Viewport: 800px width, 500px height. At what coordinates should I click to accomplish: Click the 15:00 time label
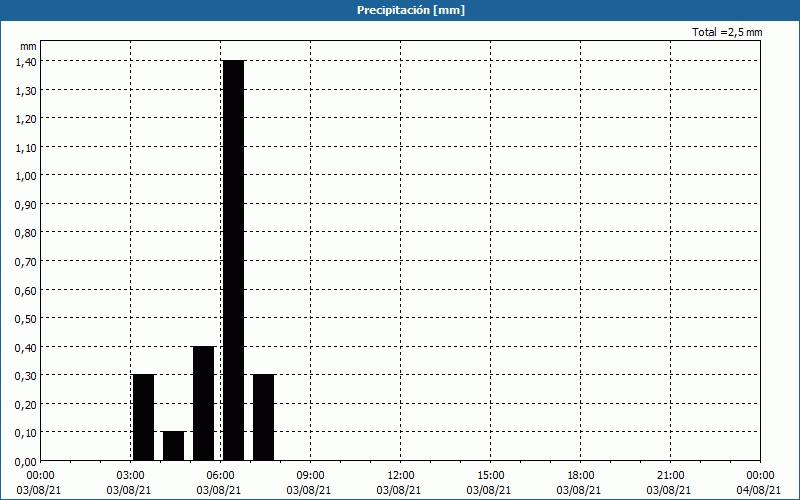coord(491,476)
